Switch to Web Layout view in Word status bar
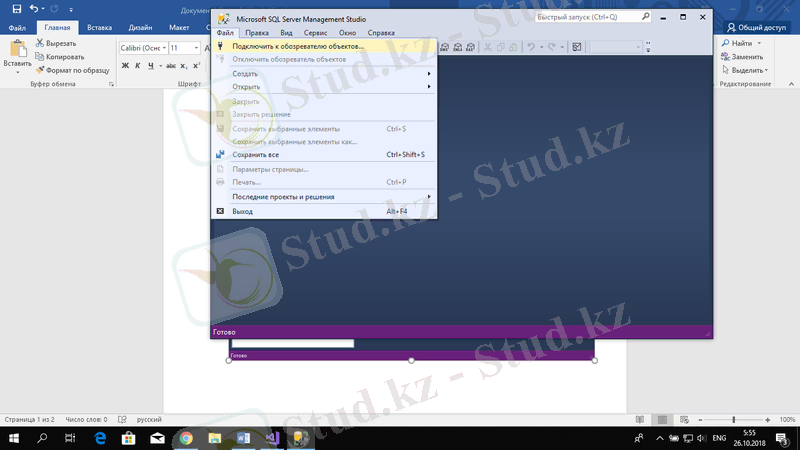This screenshot has width=800, height=450. pos(684,419)
